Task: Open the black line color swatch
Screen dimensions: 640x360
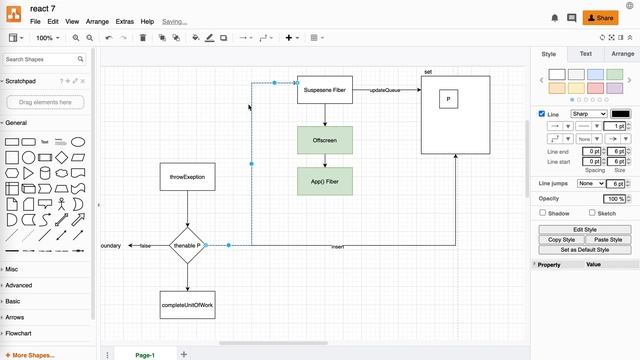Action: point(620,114)
